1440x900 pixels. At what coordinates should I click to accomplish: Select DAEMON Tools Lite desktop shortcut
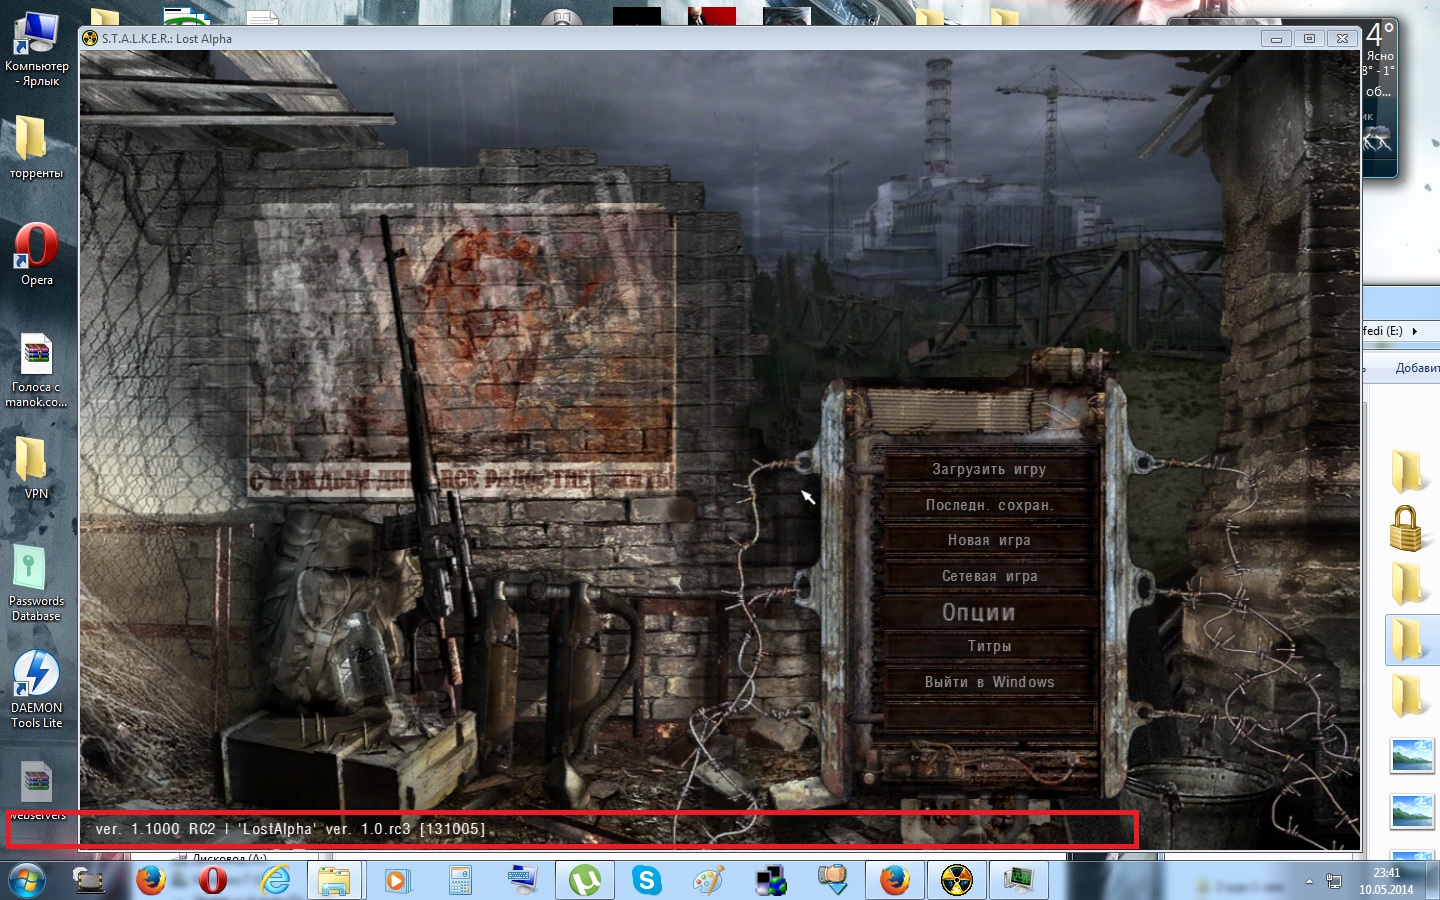36,690
